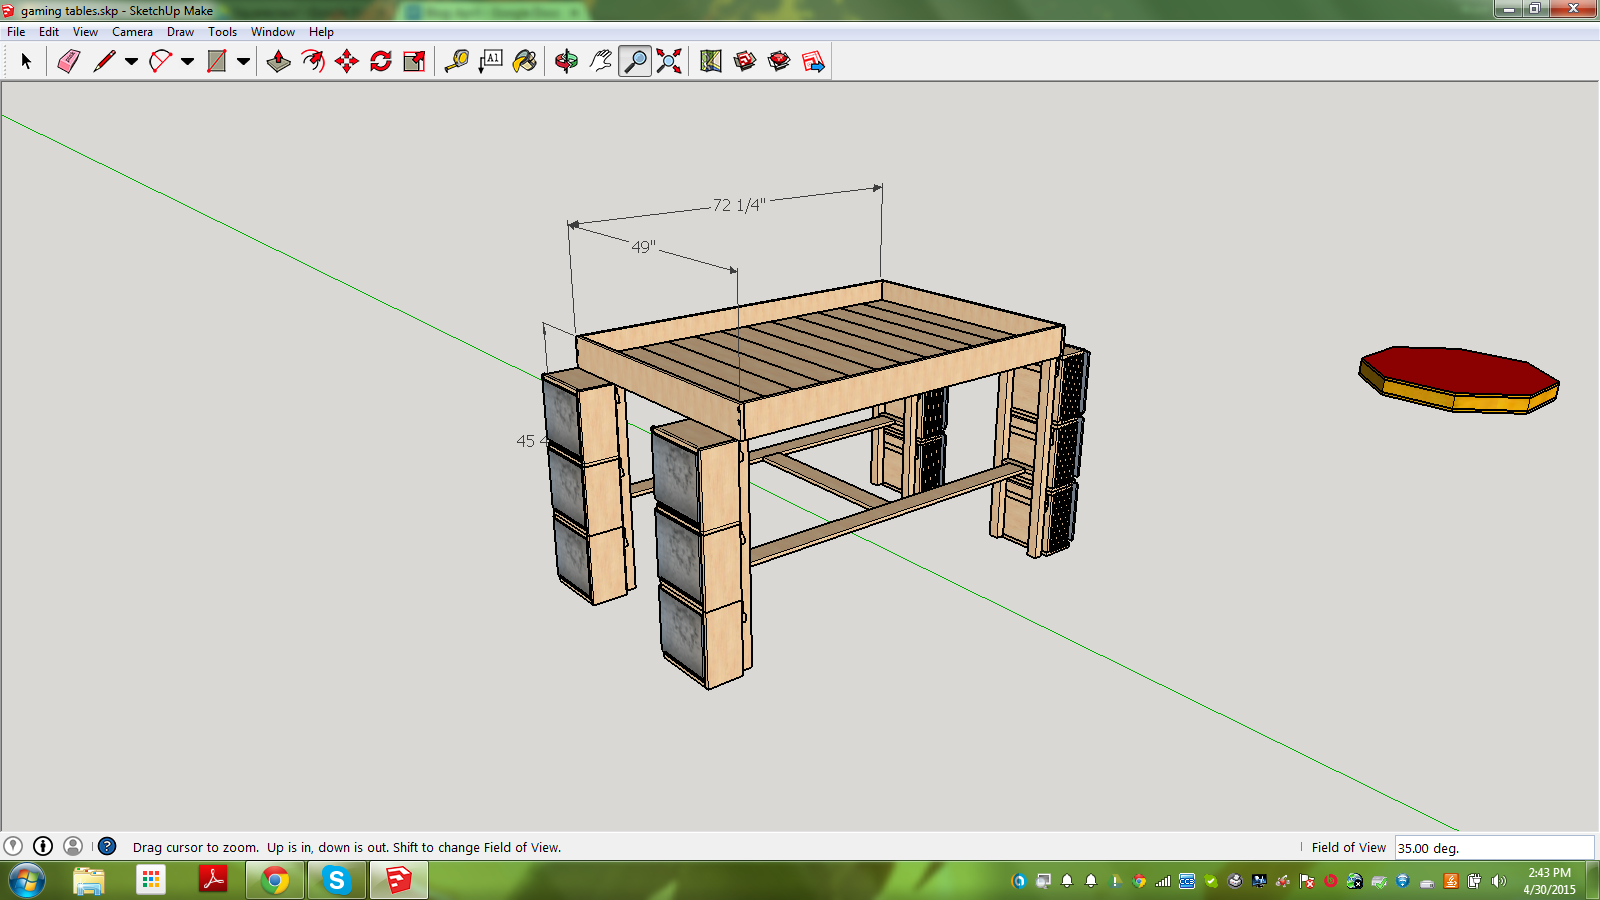Click the Zoom Extents icon
The image size is (1600, 900).
(x=669, y=62)
